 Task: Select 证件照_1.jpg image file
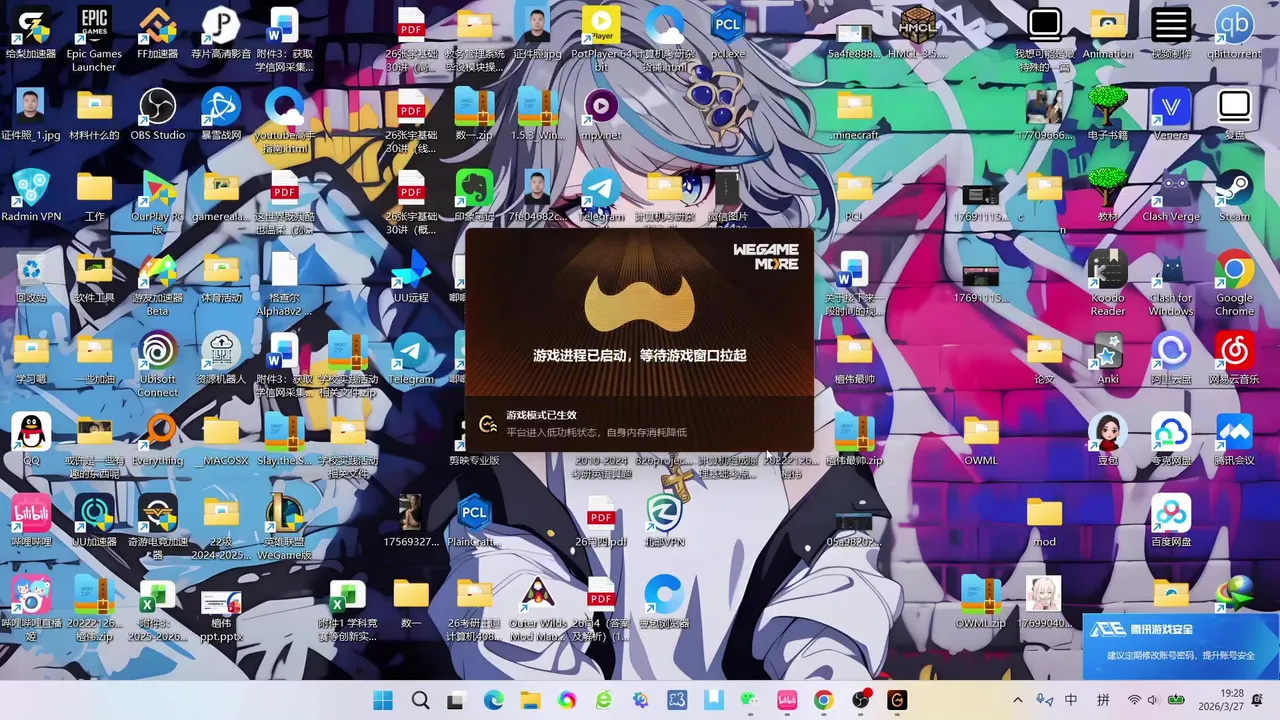[31, 114]
